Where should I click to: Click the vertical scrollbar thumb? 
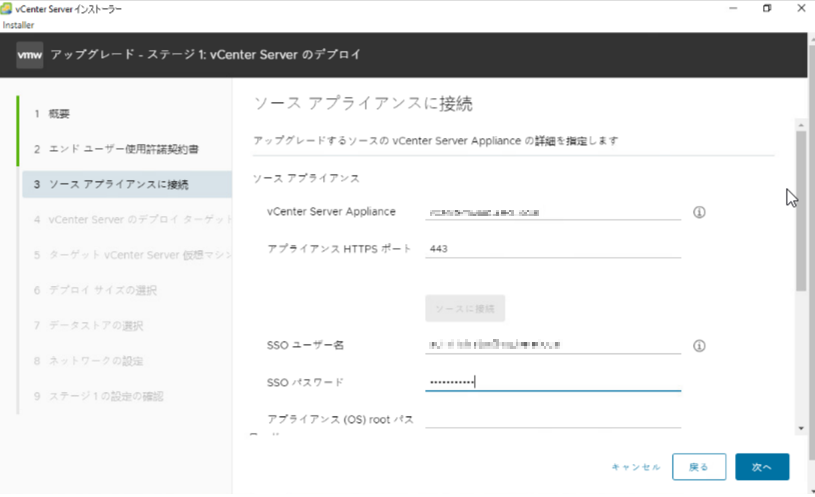tap(799, 210)
